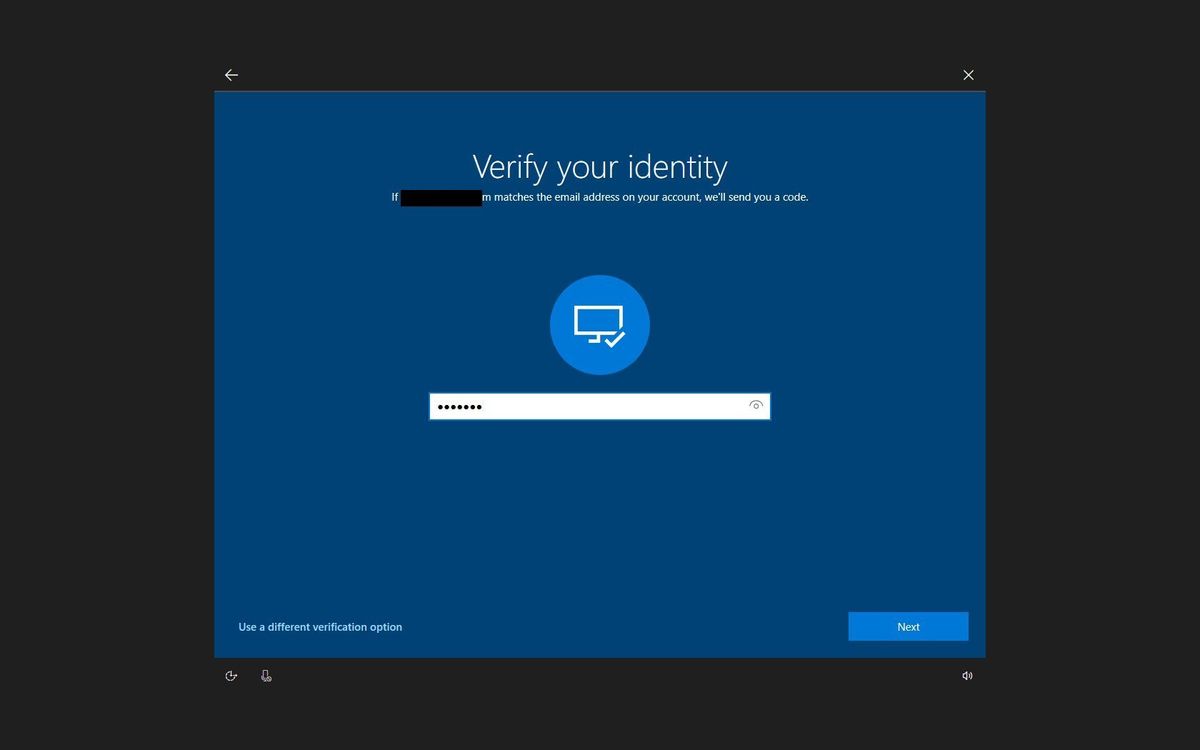Image resolution: width=1200 pixels, height=750 pixels.
Task: Select the Verify your identity heading area
Action: (599, 166)
